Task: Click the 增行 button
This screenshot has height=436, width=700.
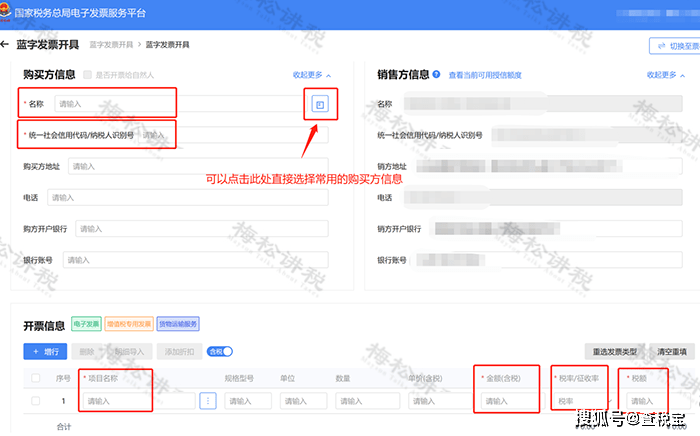Action: pyautogui.click(x=44, y=351)
